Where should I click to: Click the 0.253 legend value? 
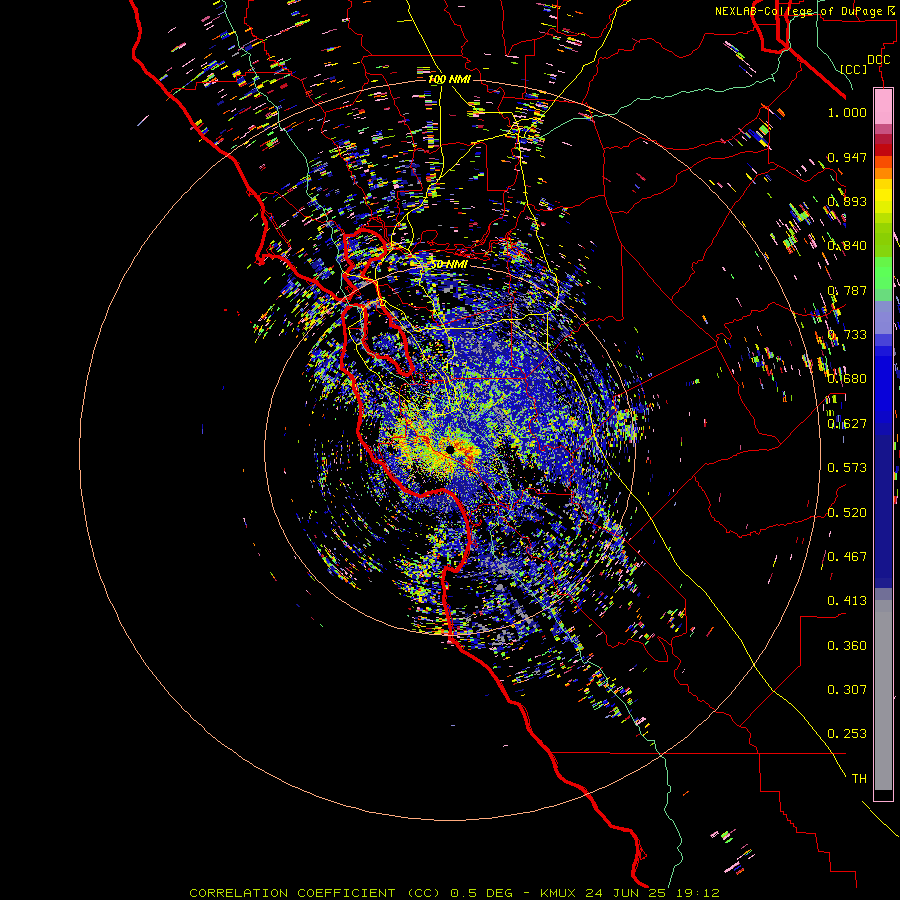(x=847, y=734)
